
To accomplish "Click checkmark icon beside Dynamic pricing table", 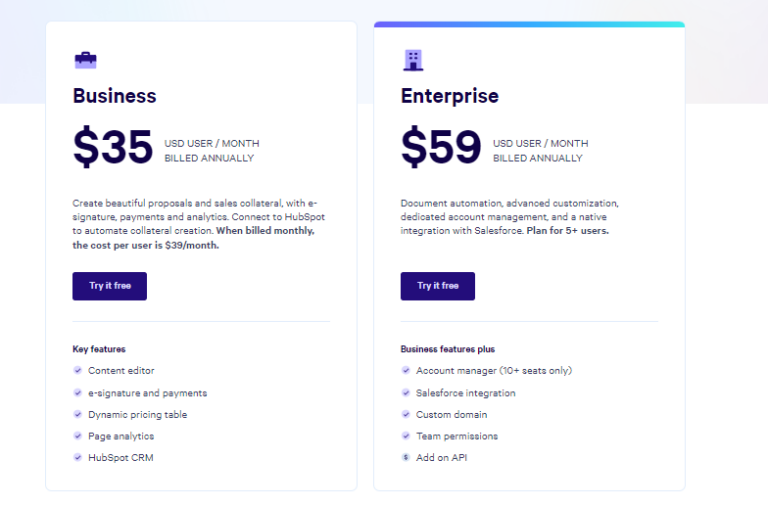I will [78, 414].
